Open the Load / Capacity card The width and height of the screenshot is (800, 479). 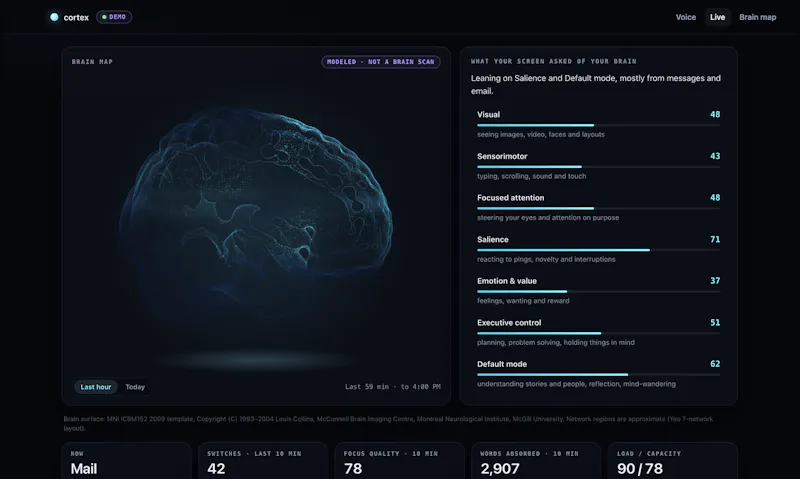[x=672, y=461]
